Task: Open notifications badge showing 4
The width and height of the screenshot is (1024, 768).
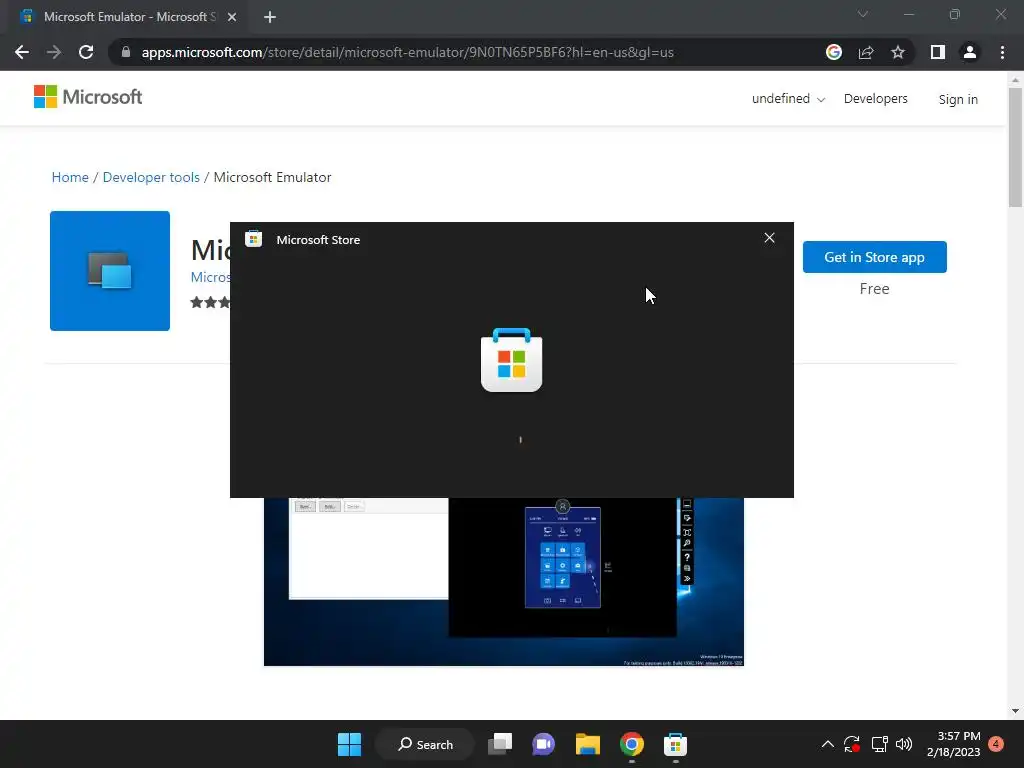Action: tap(996, 744)
